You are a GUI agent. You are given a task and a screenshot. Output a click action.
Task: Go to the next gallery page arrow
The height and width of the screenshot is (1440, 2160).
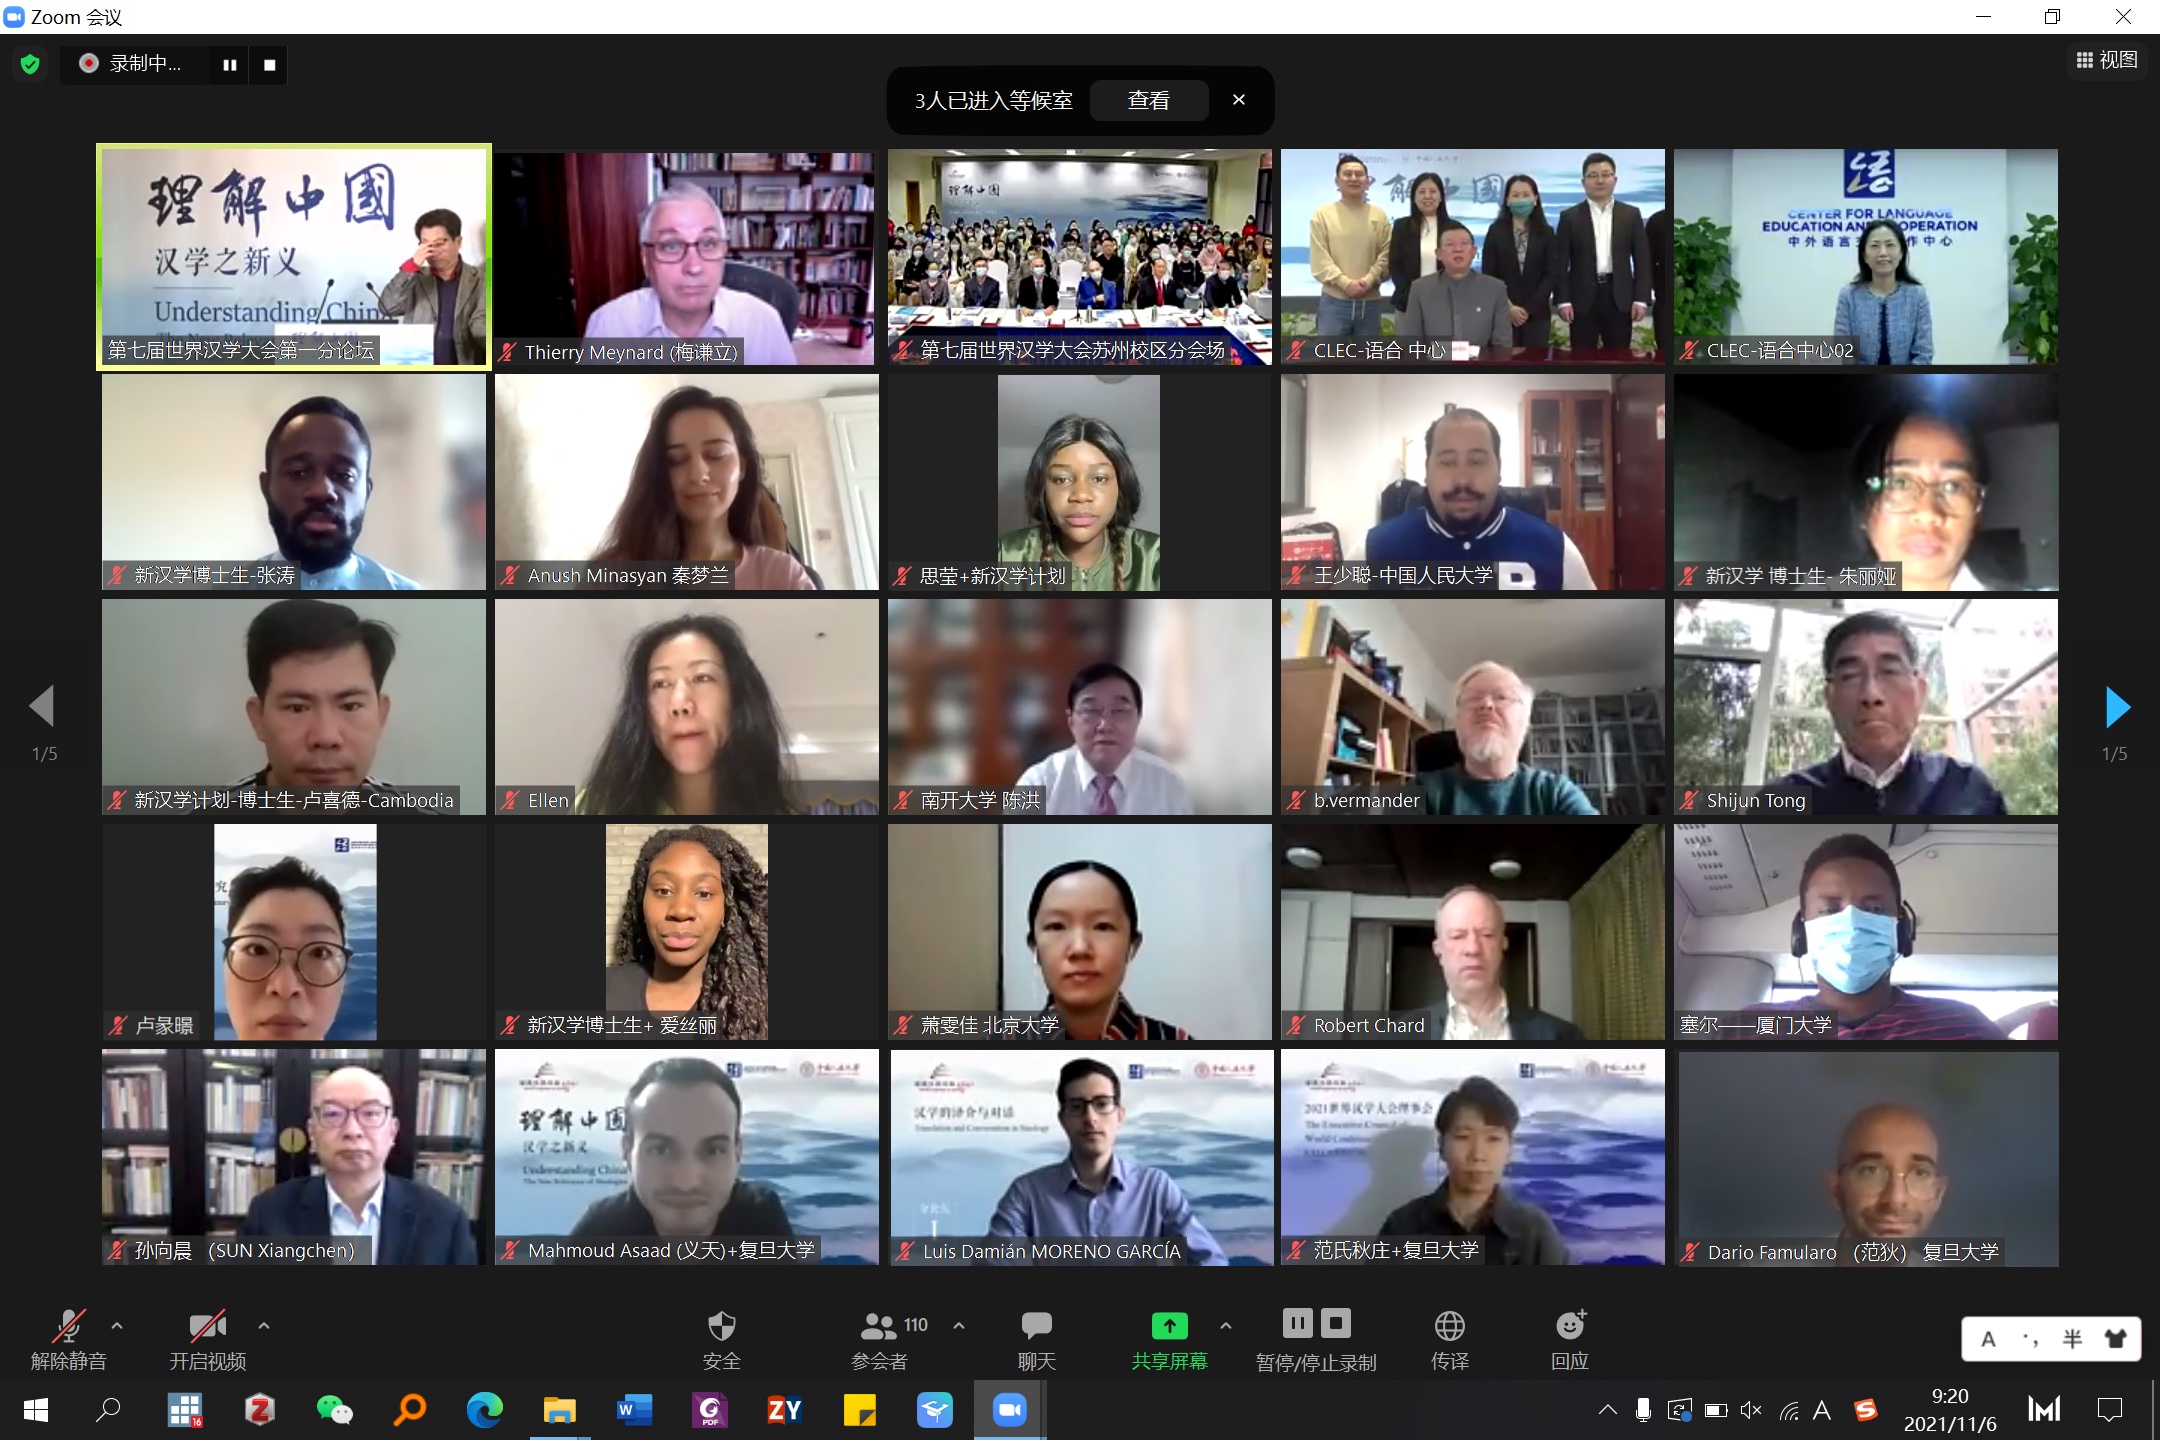(x=2117, y=707)
